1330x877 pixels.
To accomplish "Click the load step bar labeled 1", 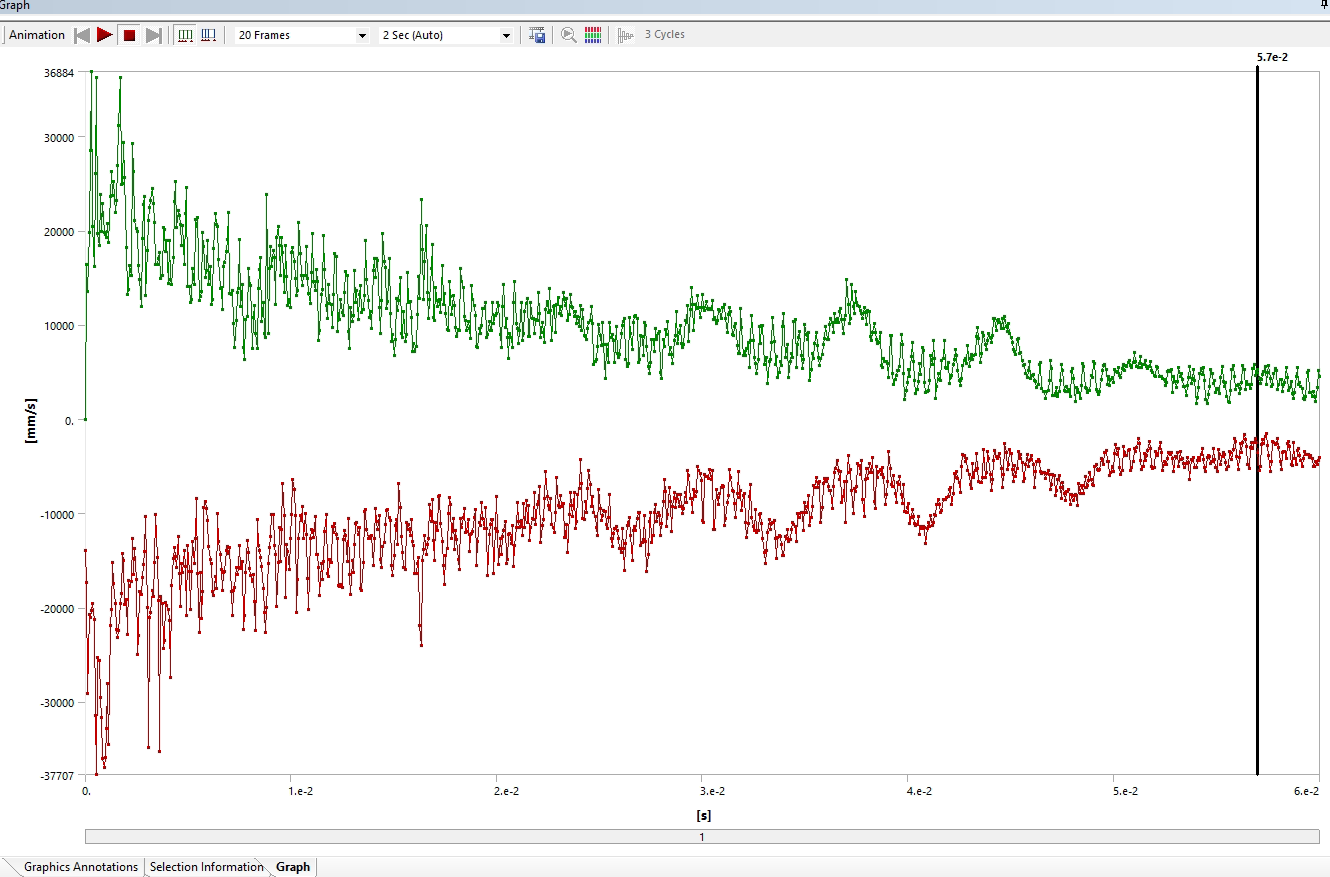I will click(702, 837).
